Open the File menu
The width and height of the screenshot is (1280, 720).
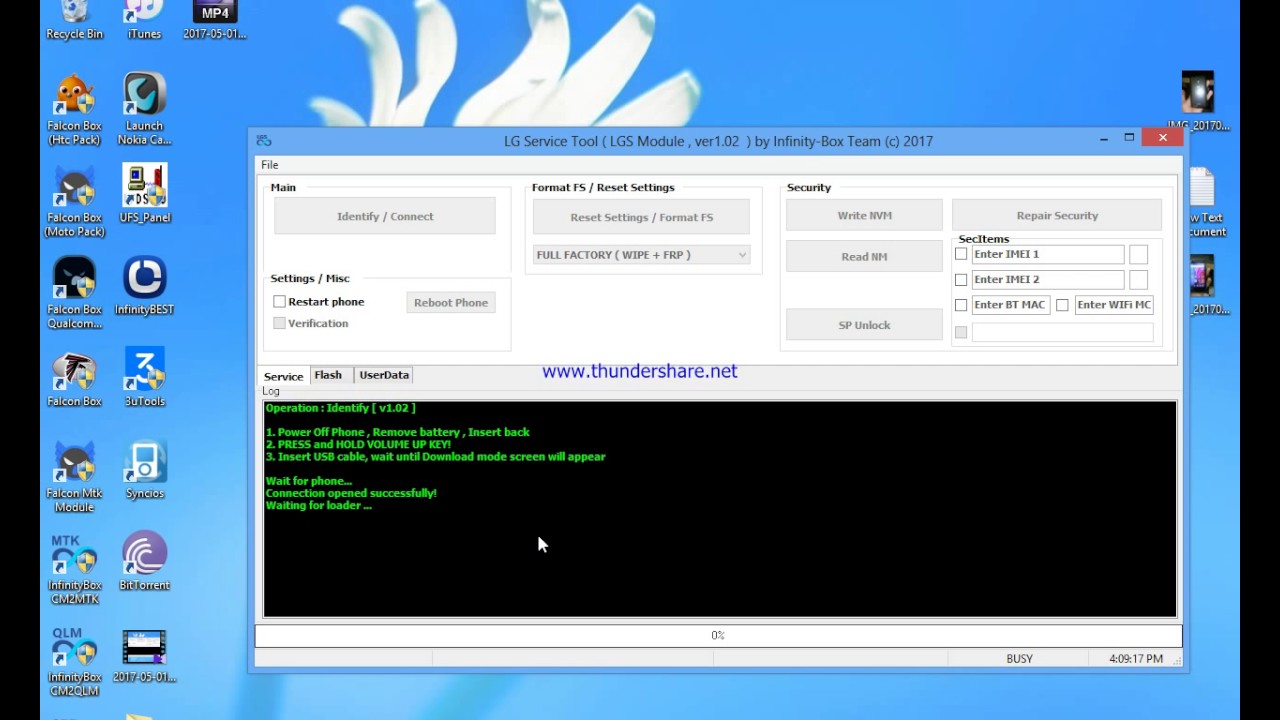270,164
